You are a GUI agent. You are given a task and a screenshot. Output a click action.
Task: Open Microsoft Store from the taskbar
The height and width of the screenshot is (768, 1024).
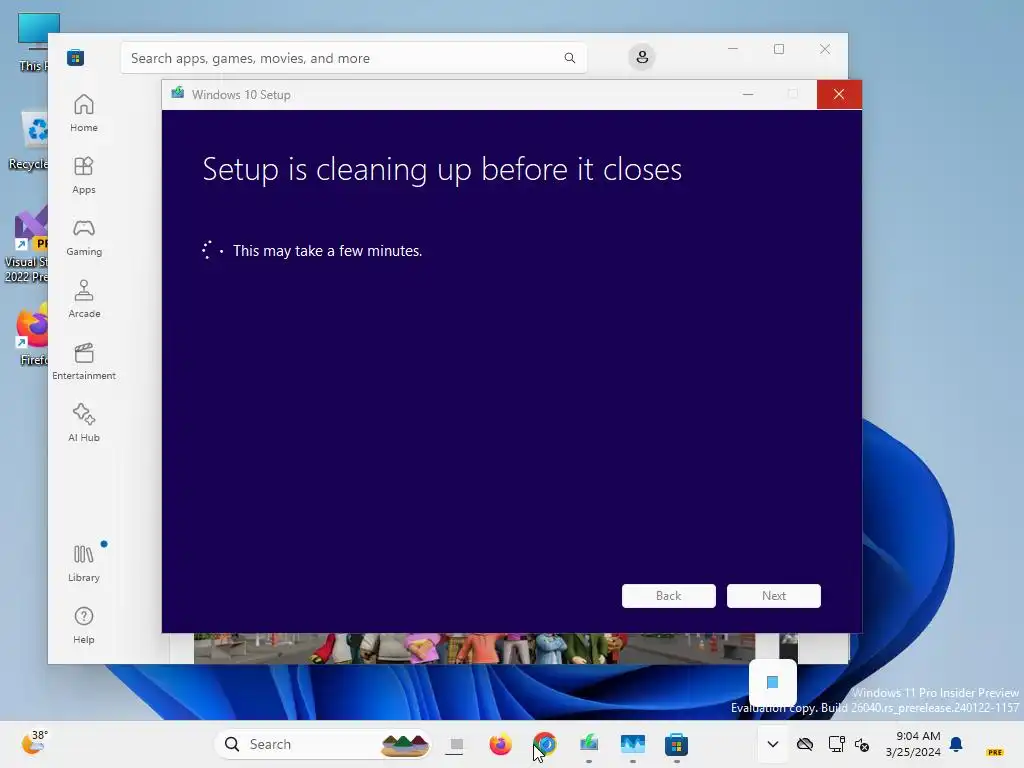point(676,744)
